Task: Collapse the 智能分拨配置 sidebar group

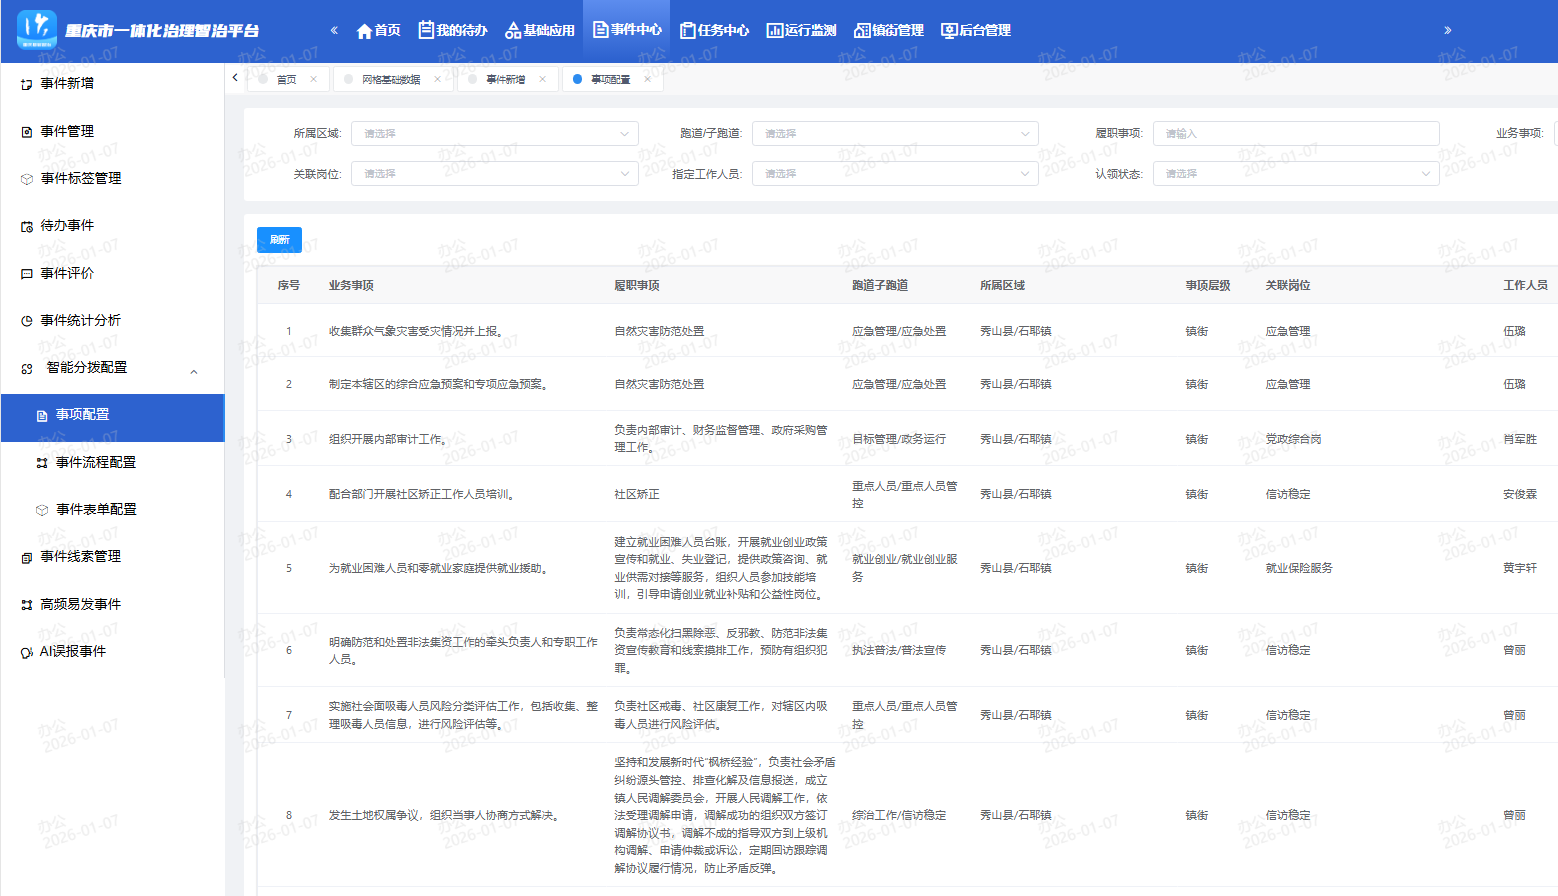Action: click(x=194, y=369)
